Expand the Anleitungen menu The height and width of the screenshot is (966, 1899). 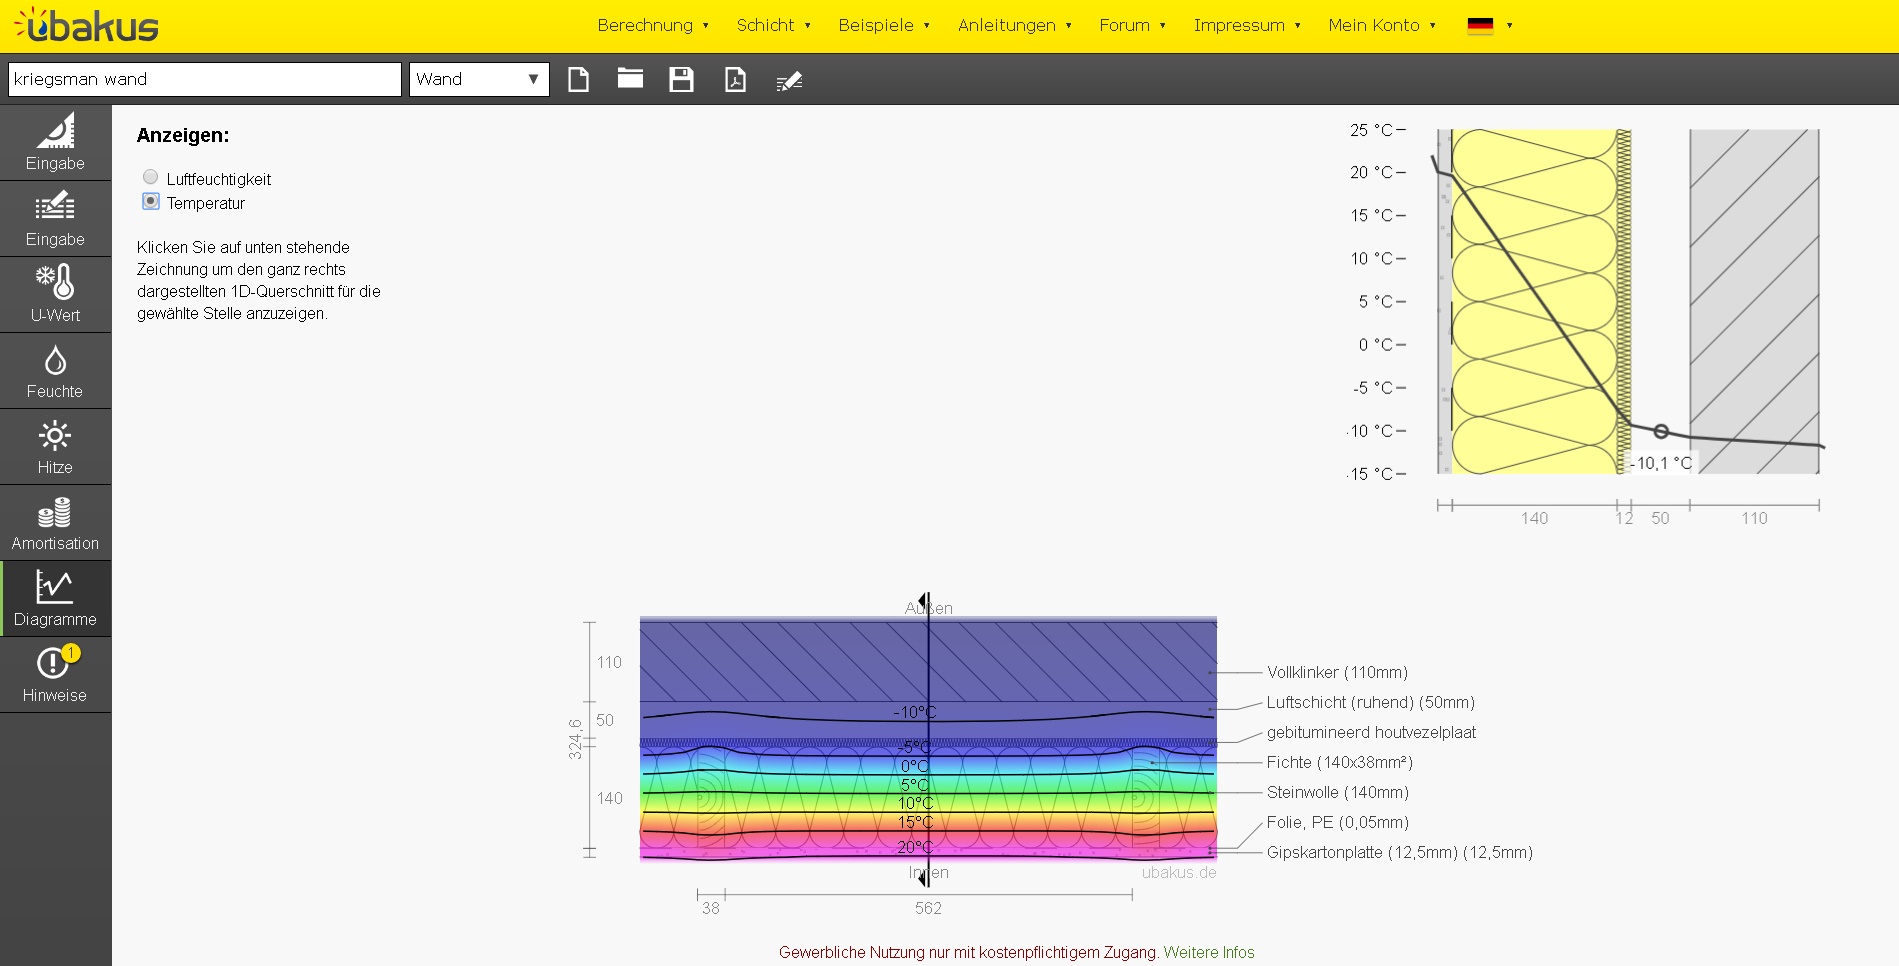[1014, 25]
